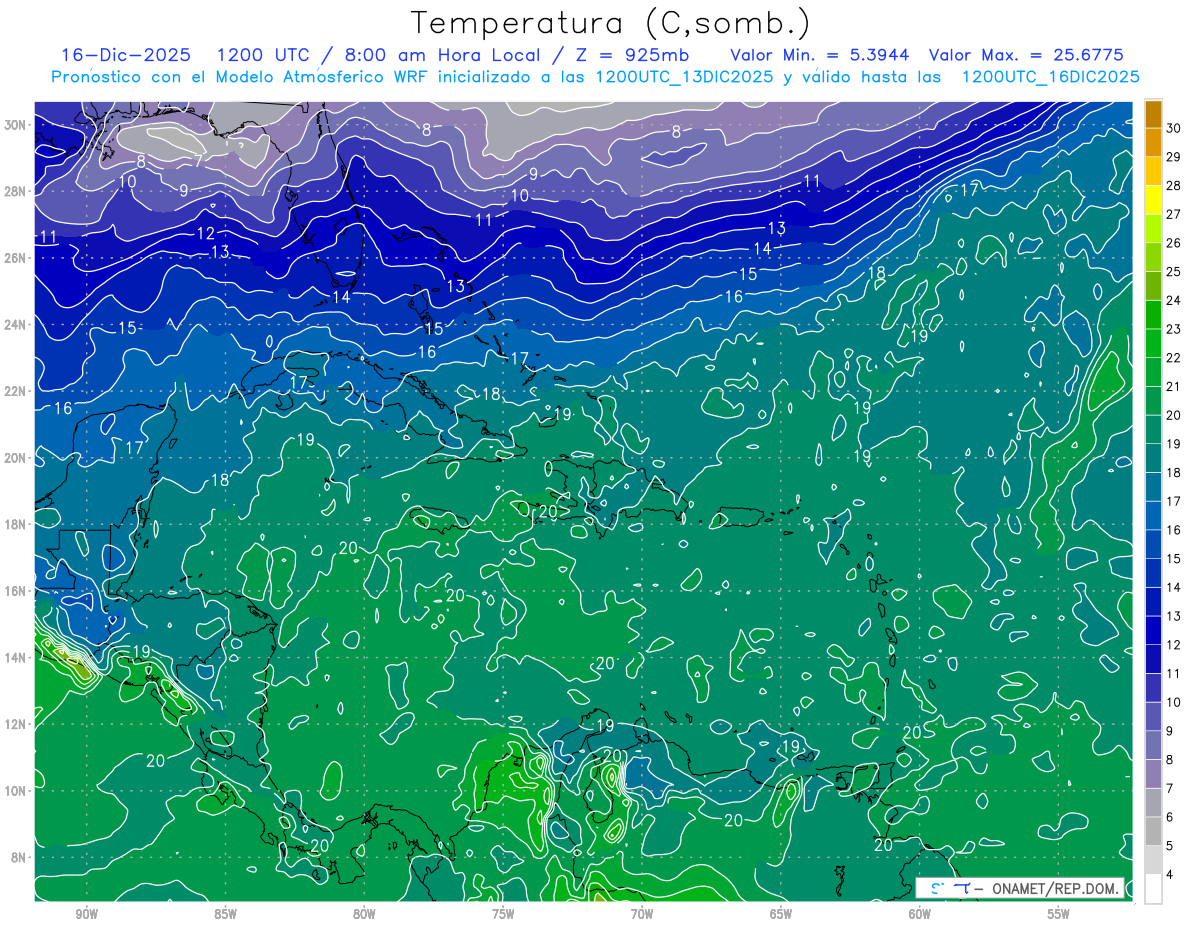Click the title "Temperatura (C,somb.)"

click(x=611, y=23)
